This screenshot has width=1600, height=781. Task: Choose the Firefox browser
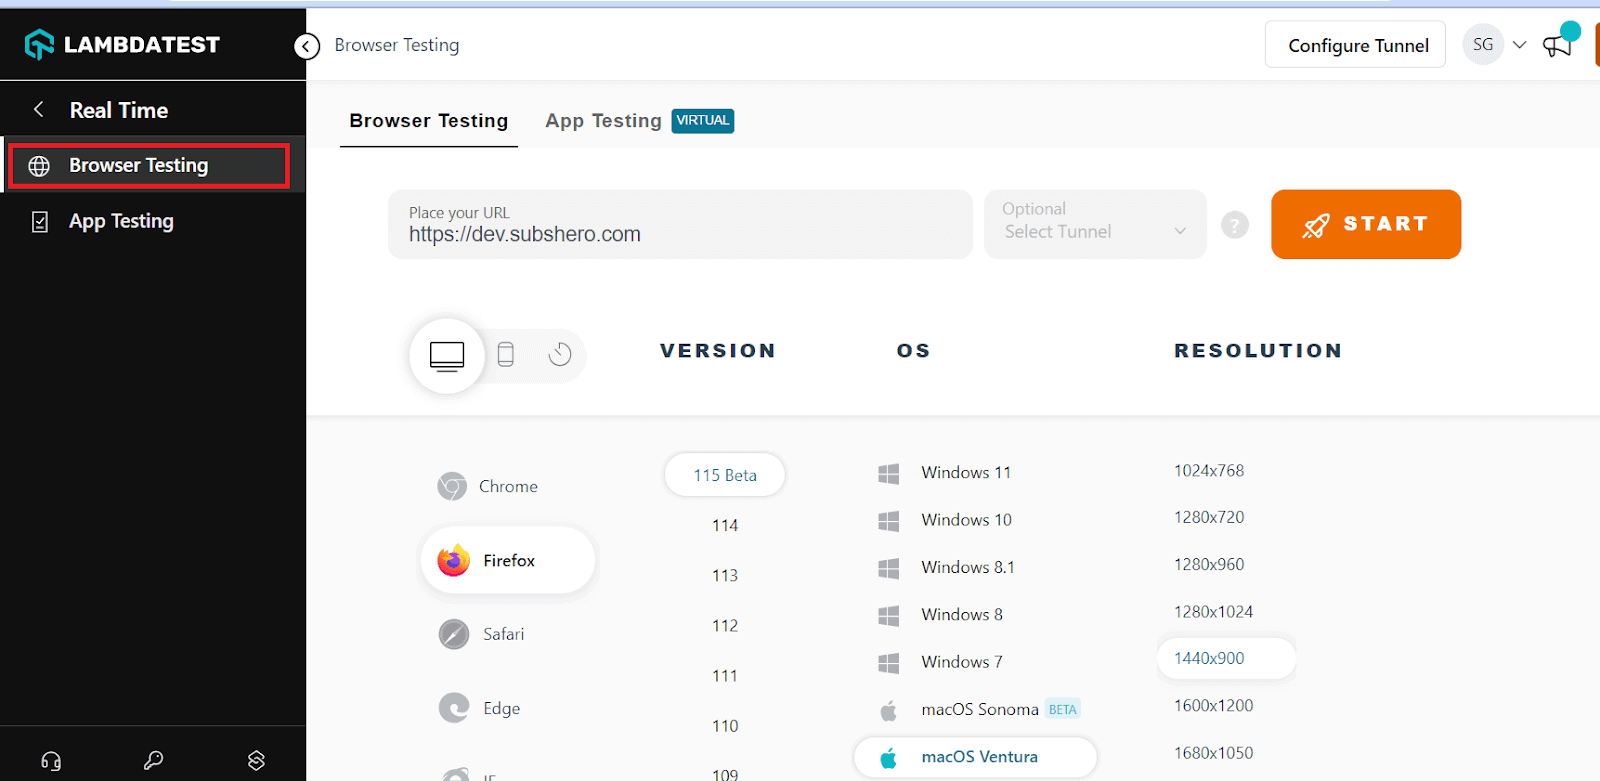pos(508,560)
